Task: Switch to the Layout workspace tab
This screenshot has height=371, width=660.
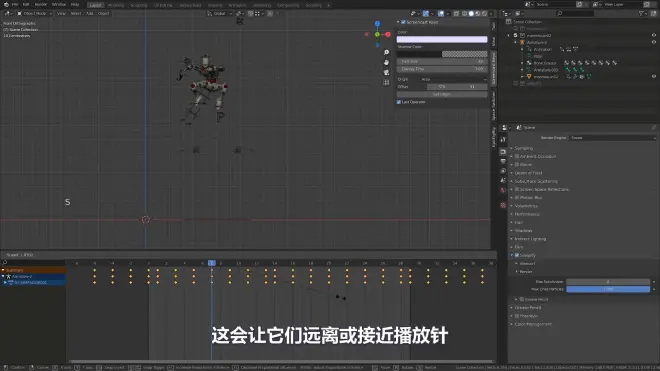Action: [96, 5]
